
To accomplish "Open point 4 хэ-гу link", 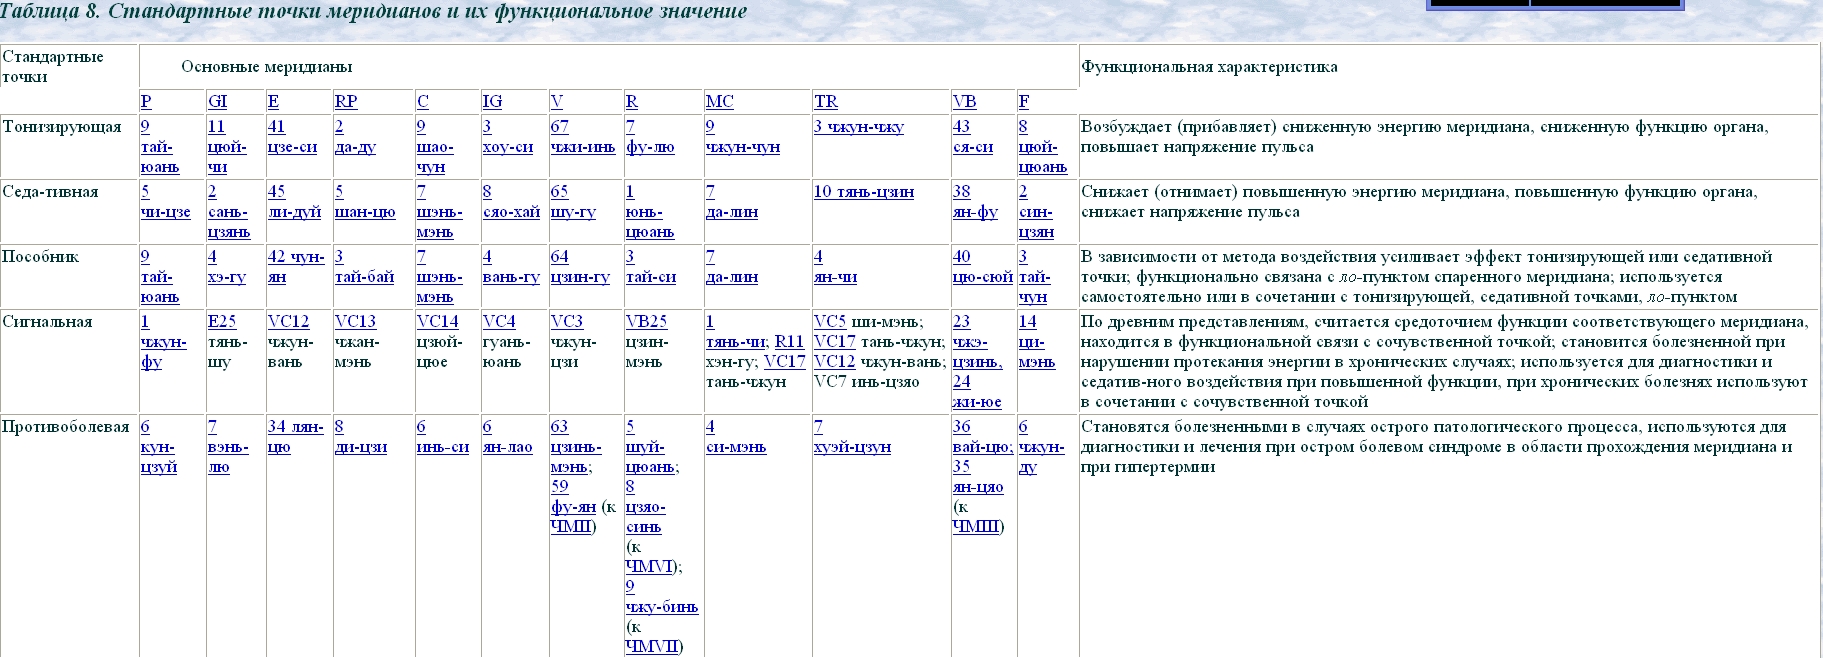I will [227, 267].
